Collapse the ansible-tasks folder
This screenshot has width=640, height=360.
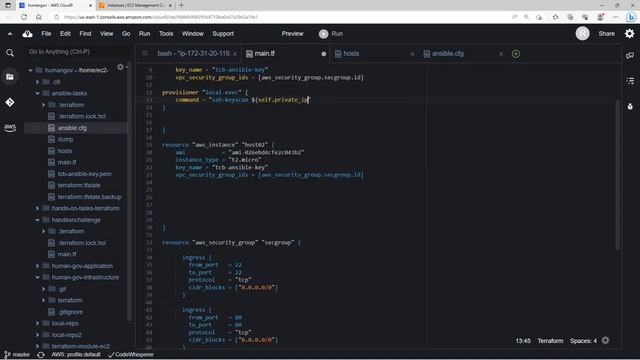click(x=38, y=93)
